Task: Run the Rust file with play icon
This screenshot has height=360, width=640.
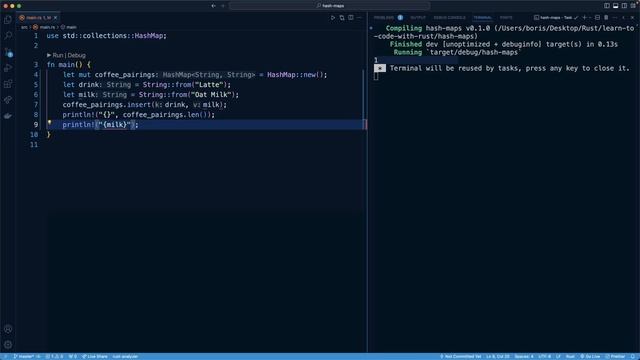Action: click(333, 18)
